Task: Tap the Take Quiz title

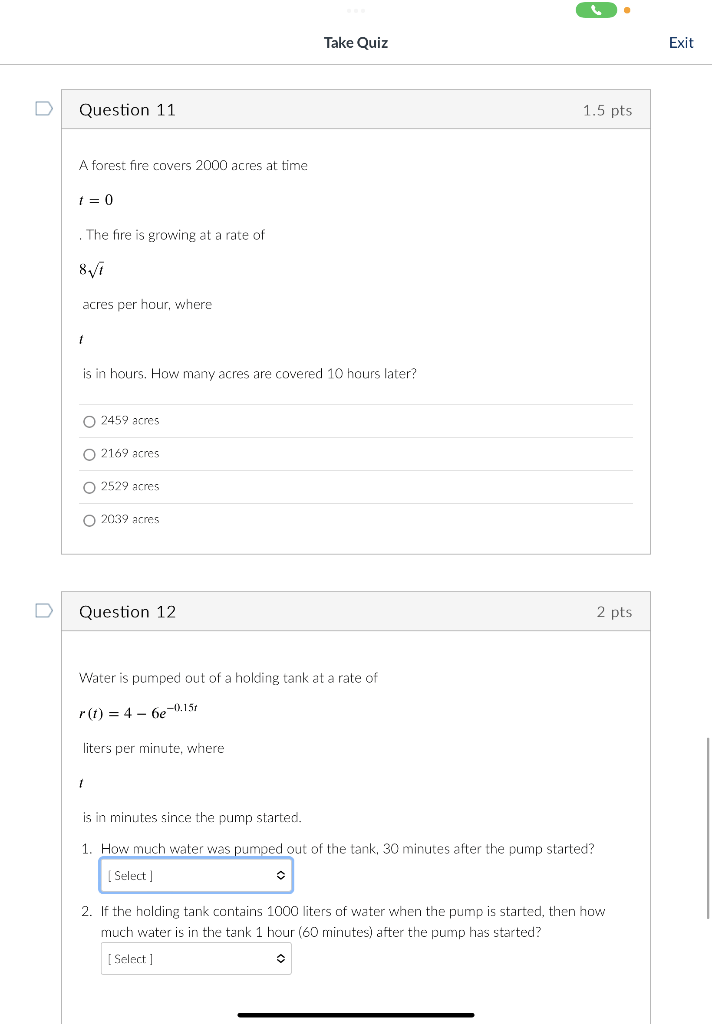Action: coord(356,42)
